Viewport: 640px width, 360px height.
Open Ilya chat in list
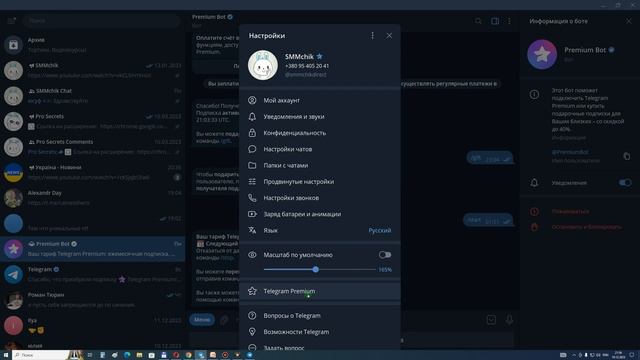click(x=93, y=325)
